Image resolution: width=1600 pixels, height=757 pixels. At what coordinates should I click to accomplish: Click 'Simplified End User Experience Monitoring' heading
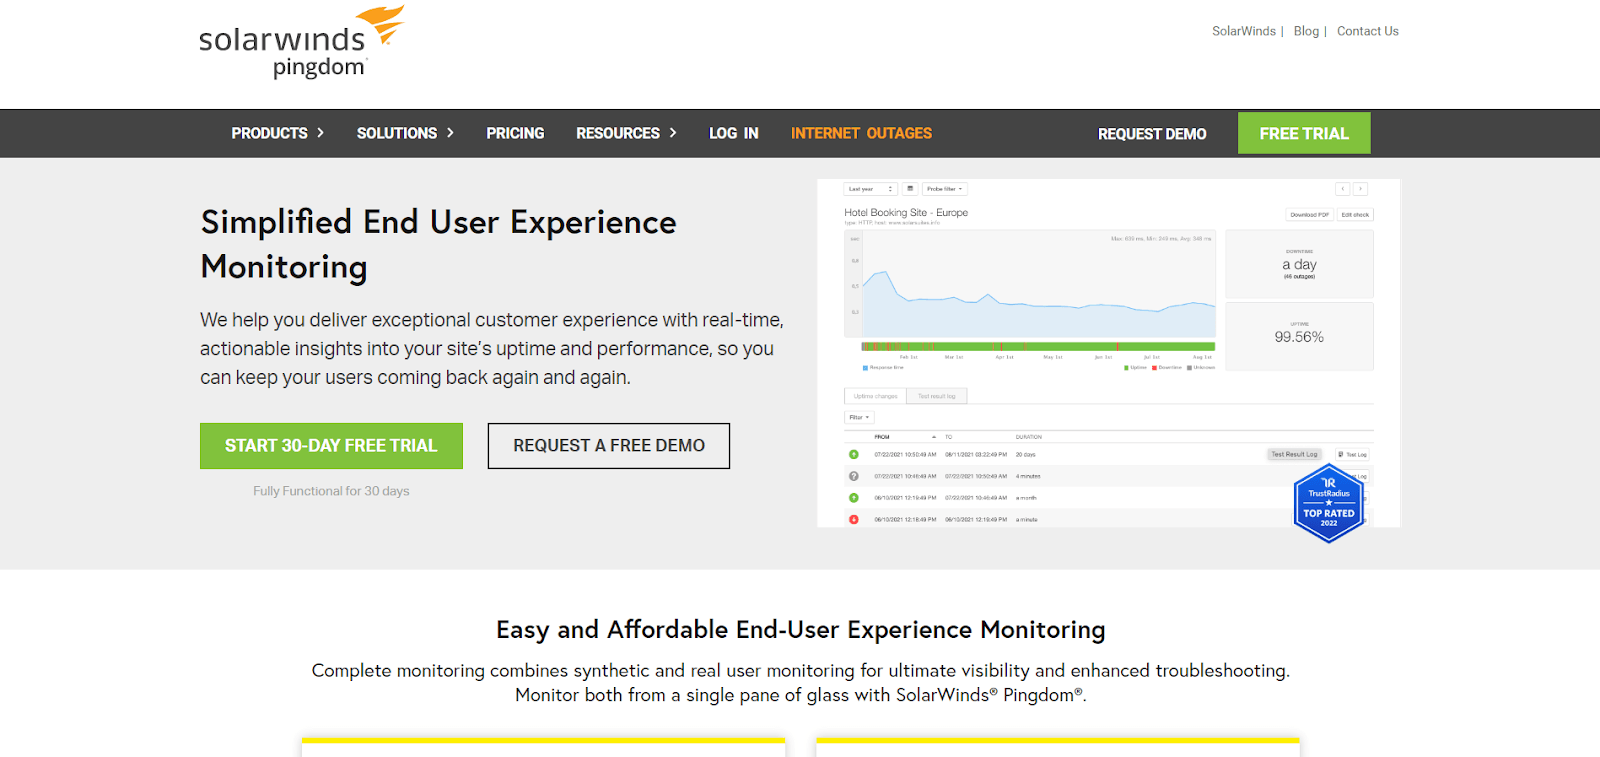[x=439, y=244]
